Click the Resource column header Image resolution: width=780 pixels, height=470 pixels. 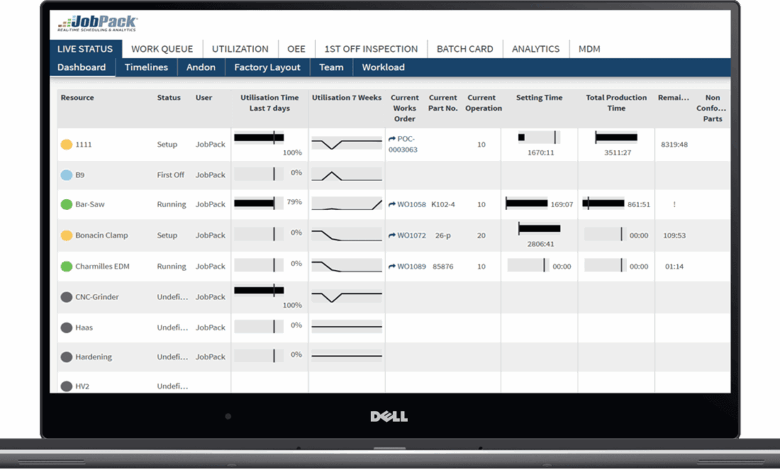(x=77, y=98)
